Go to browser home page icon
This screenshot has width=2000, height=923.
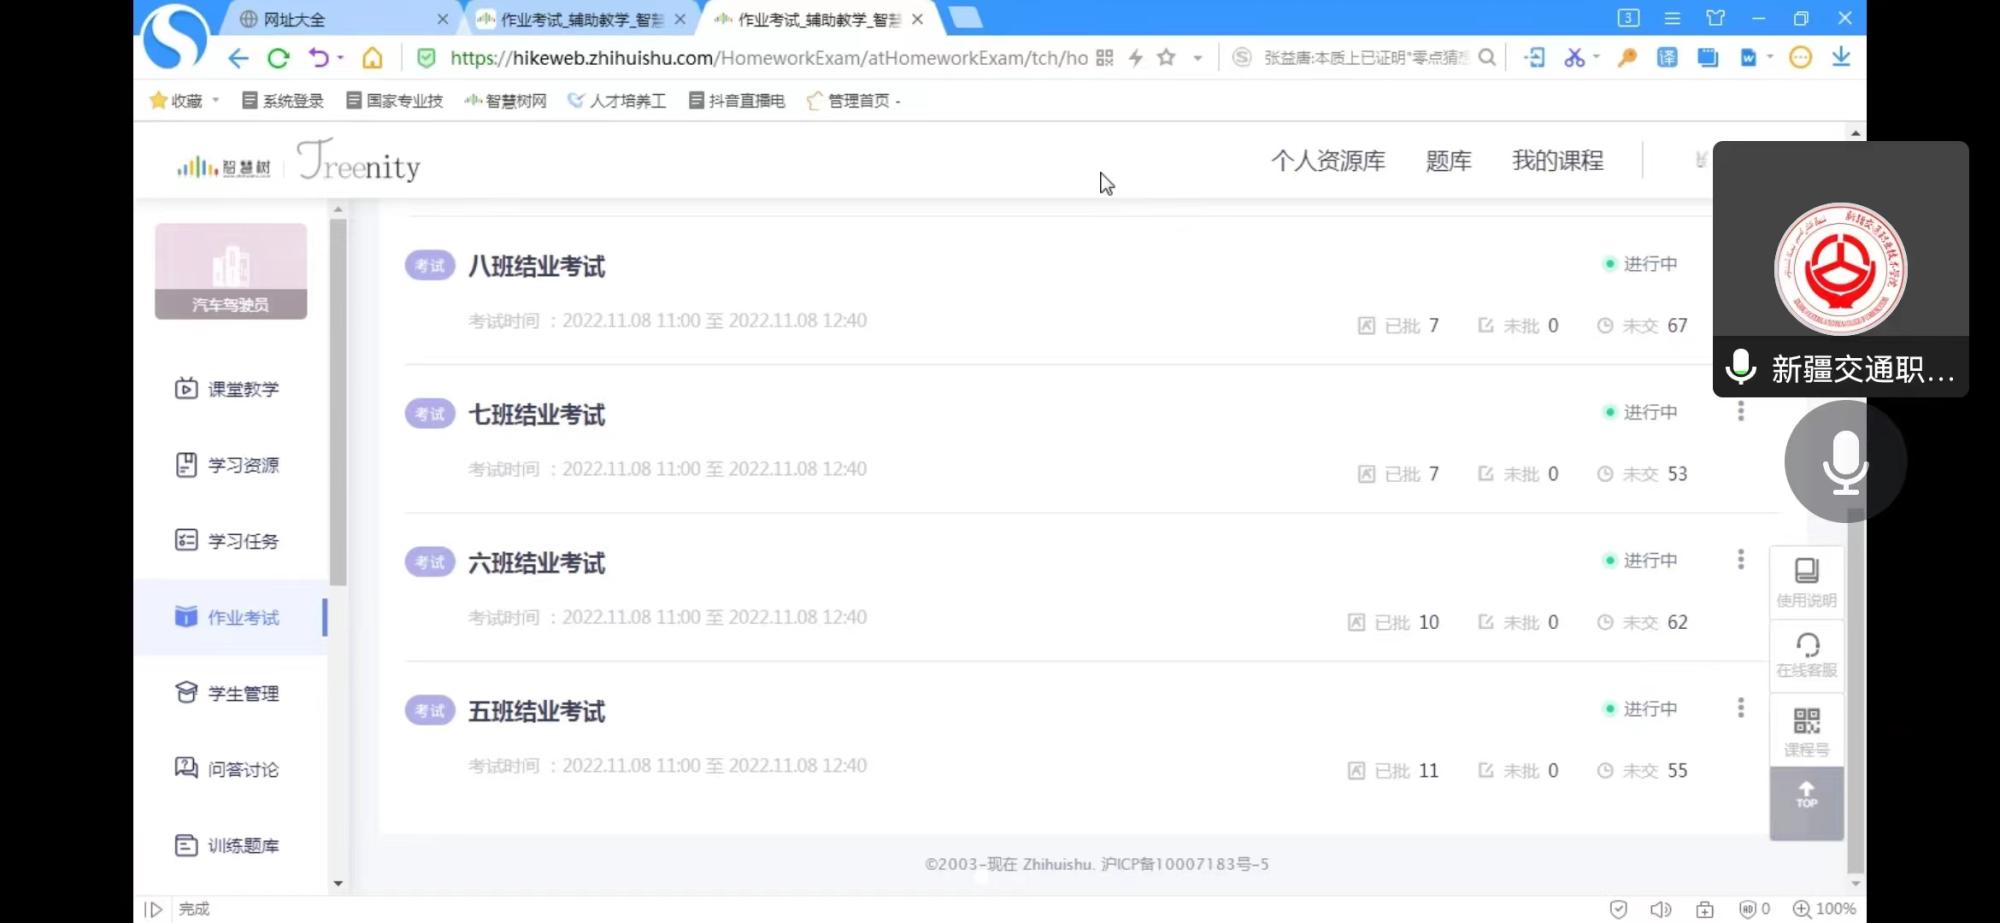click(372, 58)
